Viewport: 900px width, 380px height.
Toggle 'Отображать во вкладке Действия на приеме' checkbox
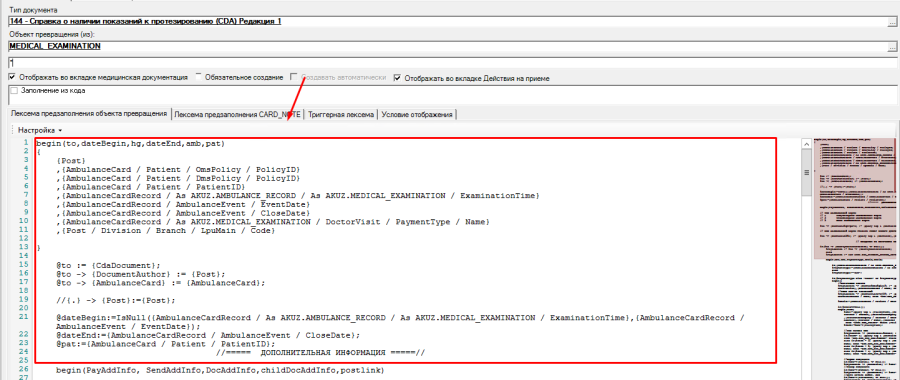[x=397, y=77]
